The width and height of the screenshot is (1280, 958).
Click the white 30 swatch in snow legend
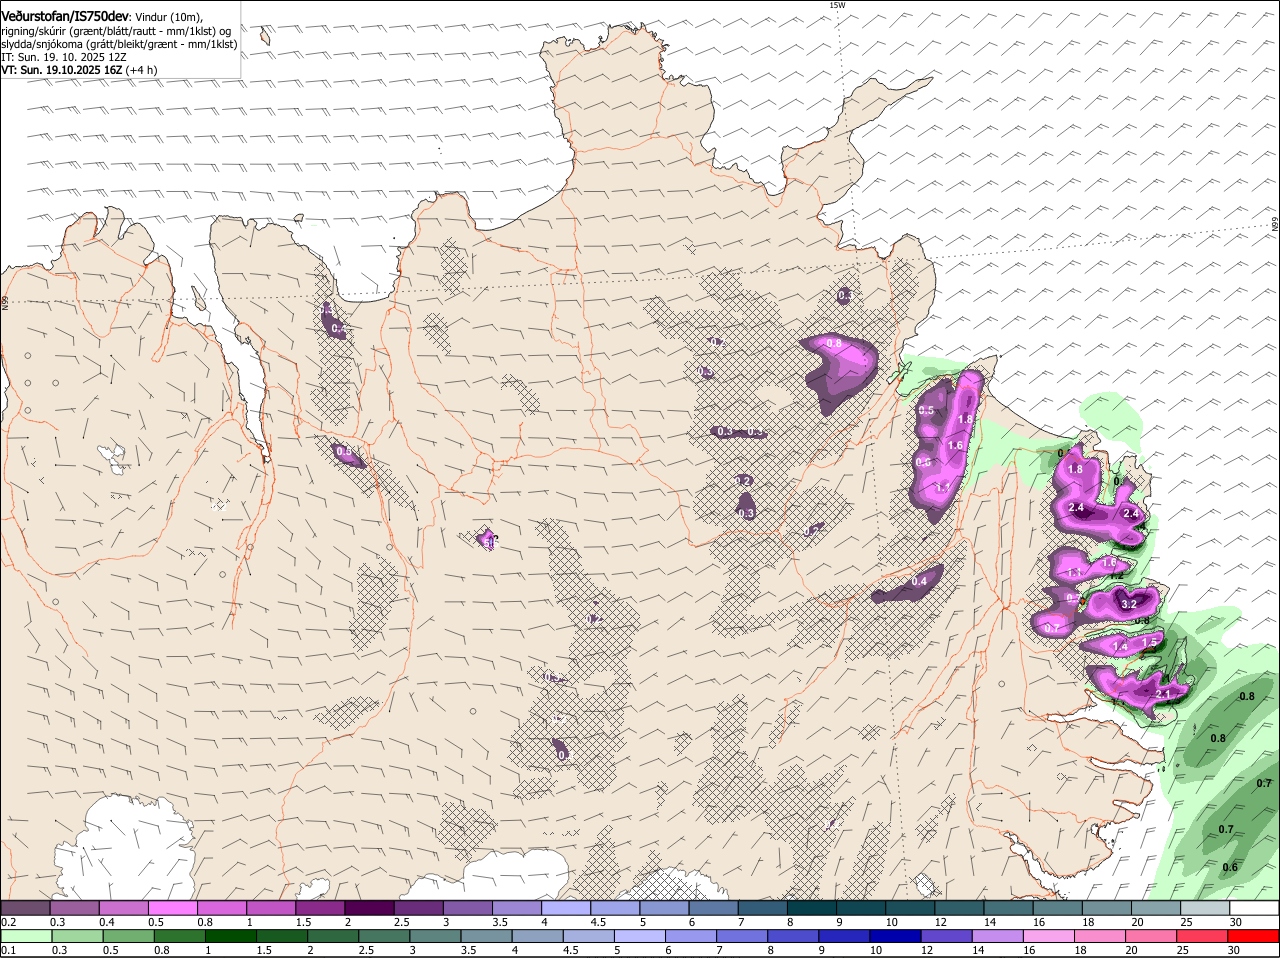(x=1254, y=907)
